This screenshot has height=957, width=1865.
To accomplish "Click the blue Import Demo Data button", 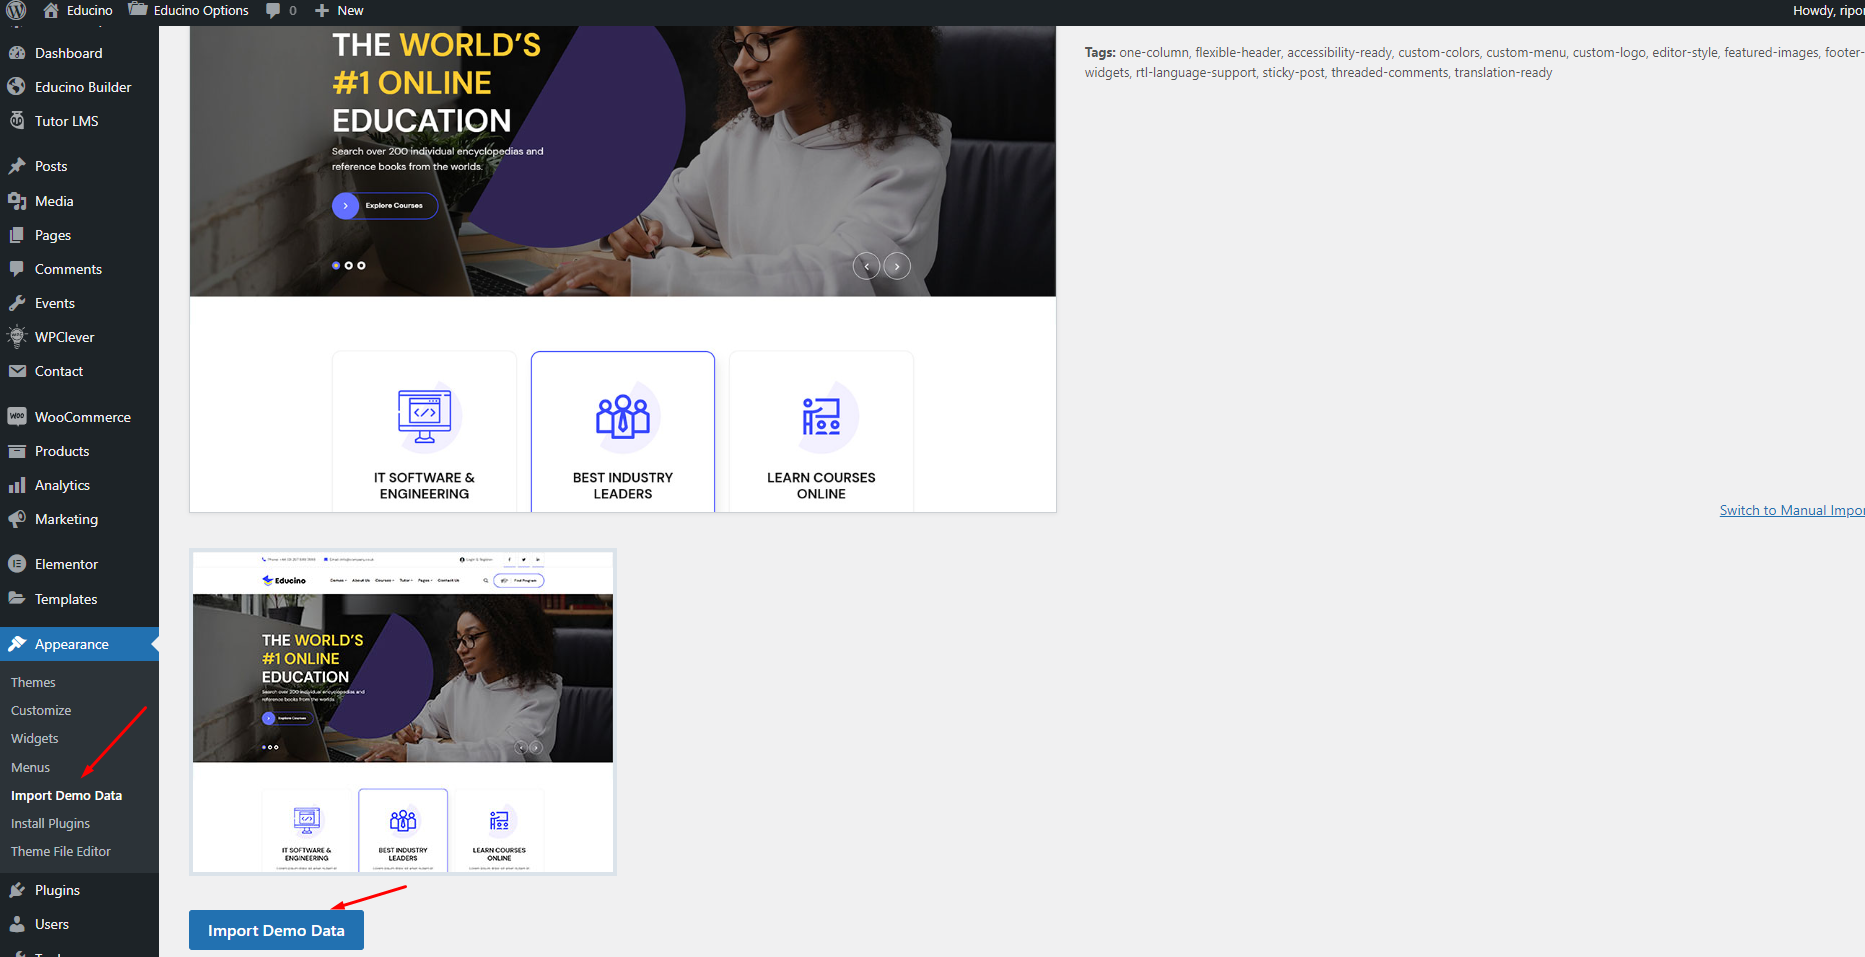I will pos(276,930).
